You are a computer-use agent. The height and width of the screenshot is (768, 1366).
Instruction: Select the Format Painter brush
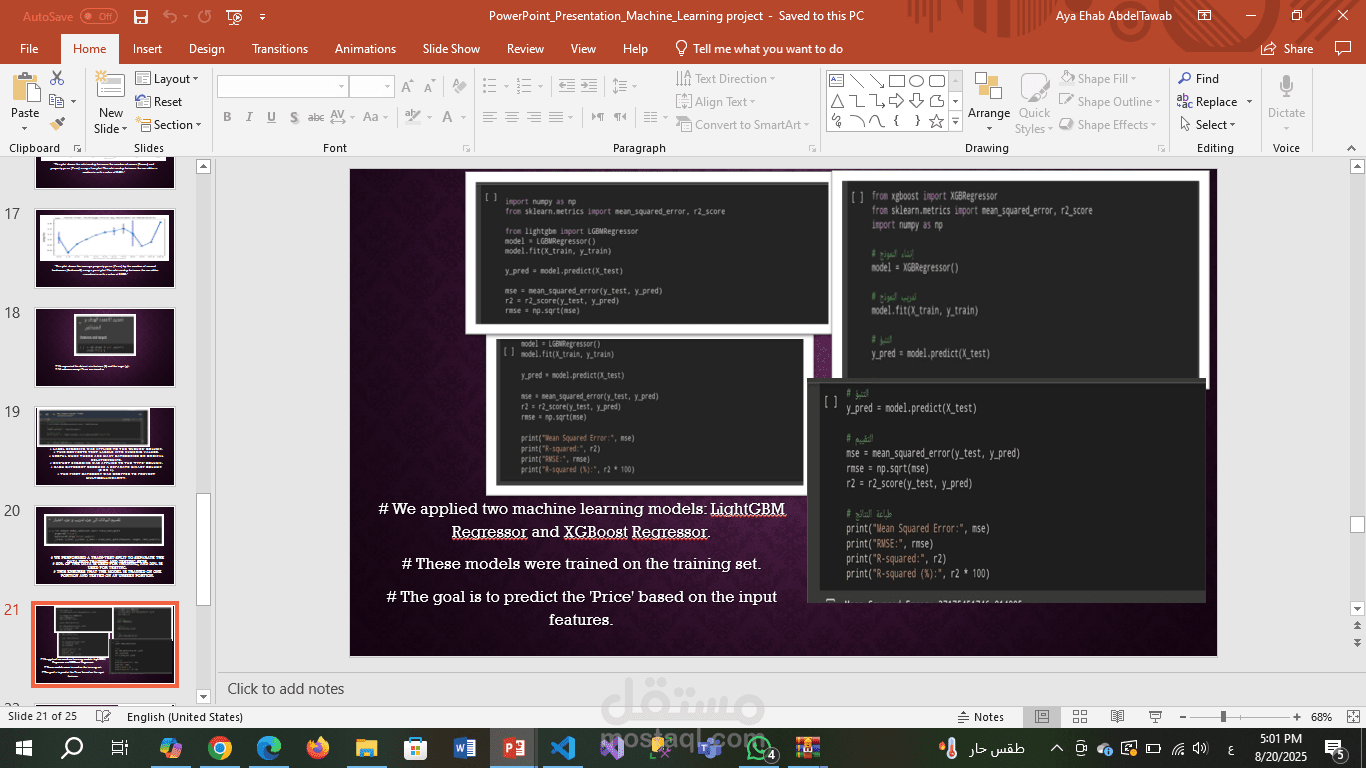57,124
